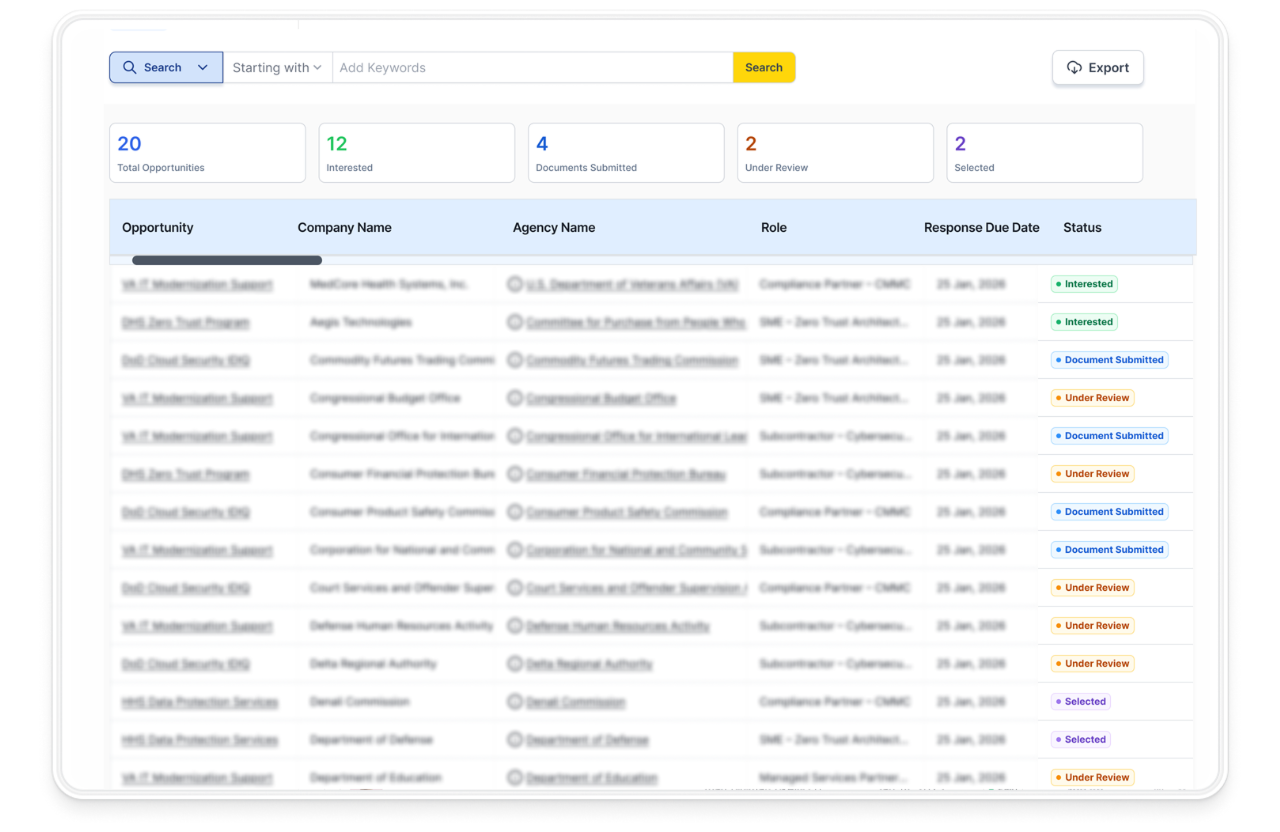Click the Compliance Partner role in MedCore row
1280x832 pixels.
click(x=835, y=284)
